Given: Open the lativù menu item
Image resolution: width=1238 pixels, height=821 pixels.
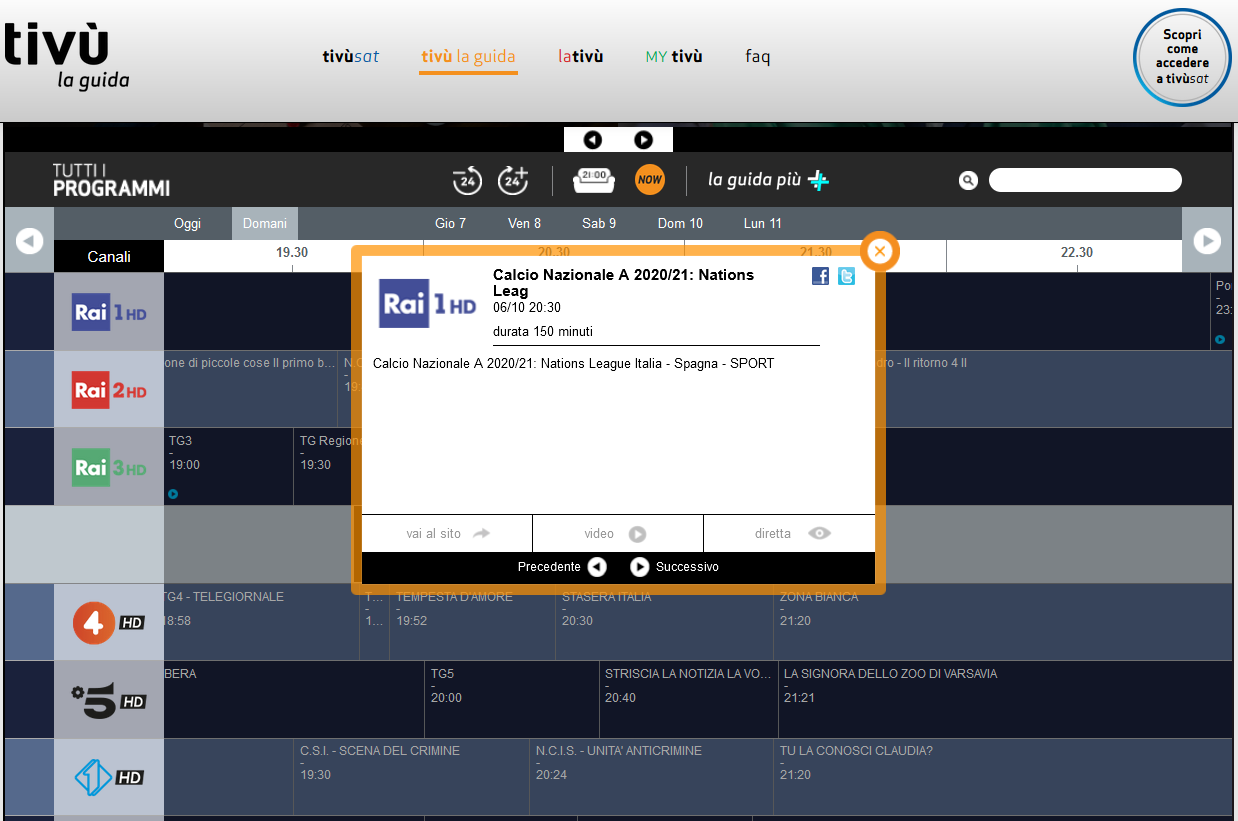Looking at the screenshot, I should tap(581, 56).
